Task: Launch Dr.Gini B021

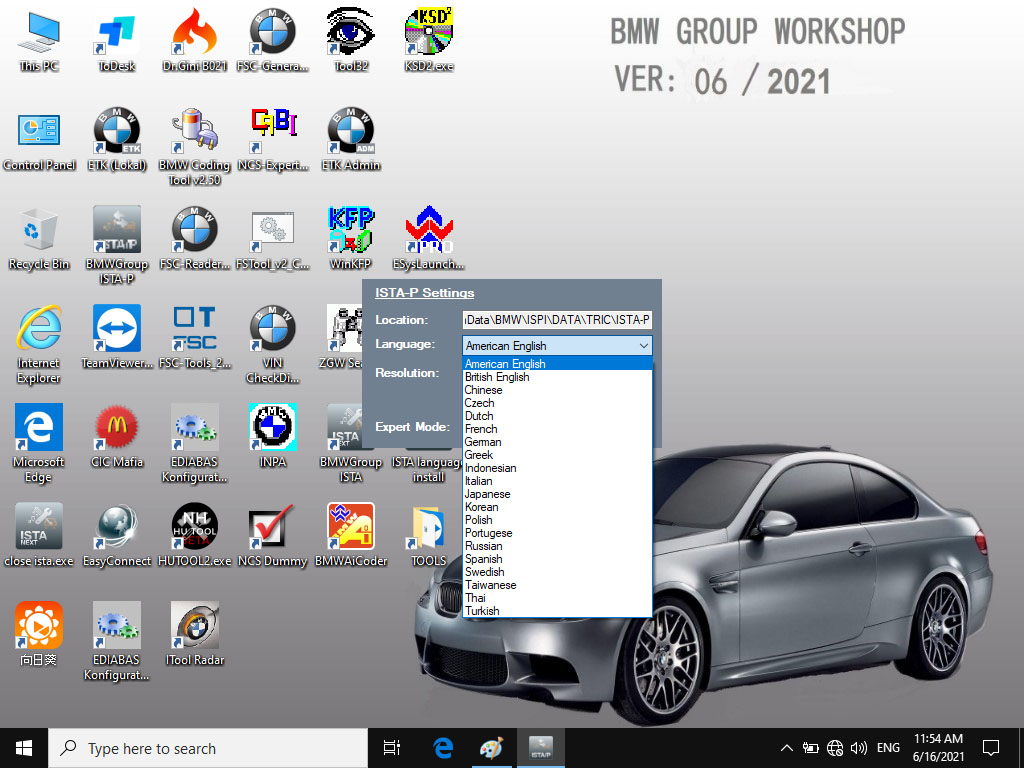Action: click(x=194, y=30)
